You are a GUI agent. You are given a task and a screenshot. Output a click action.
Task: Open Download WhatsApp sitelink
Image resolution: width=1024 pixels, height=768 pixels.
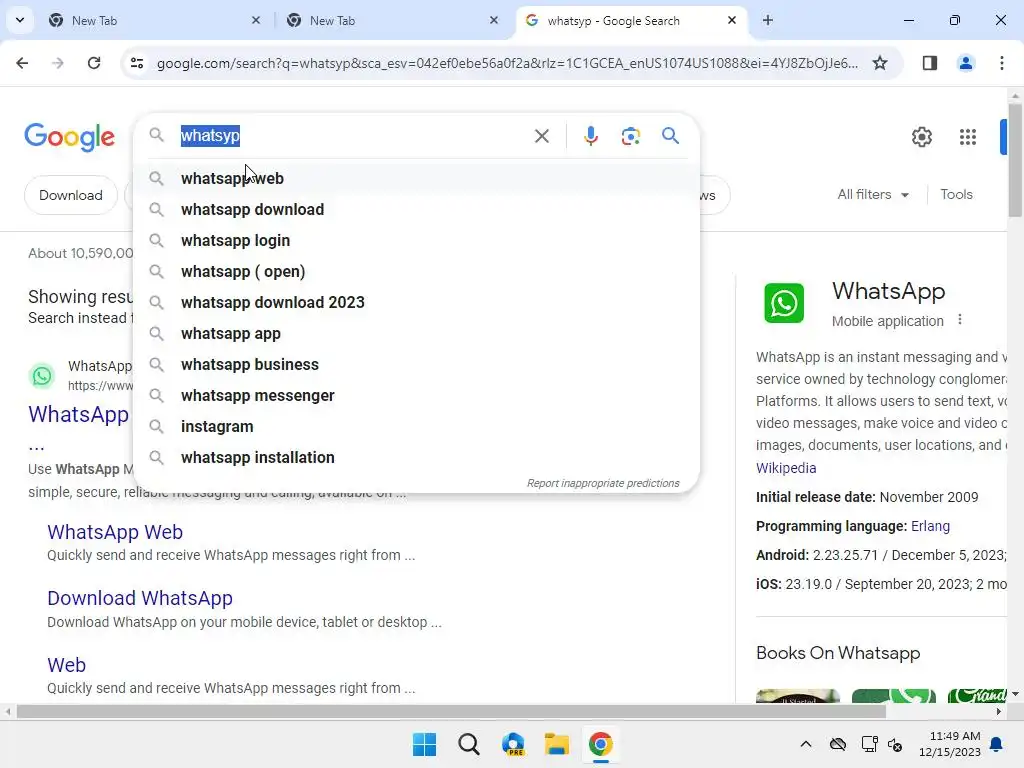[x=140, y=598]
